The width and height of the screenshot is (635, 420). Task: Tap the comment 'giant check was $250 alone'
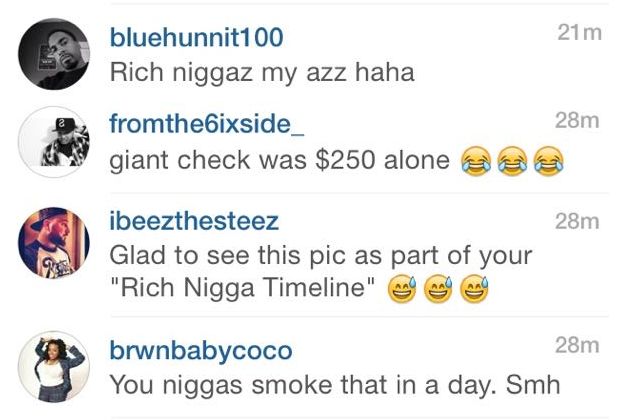pyautogui.click(x=279, y=160)
